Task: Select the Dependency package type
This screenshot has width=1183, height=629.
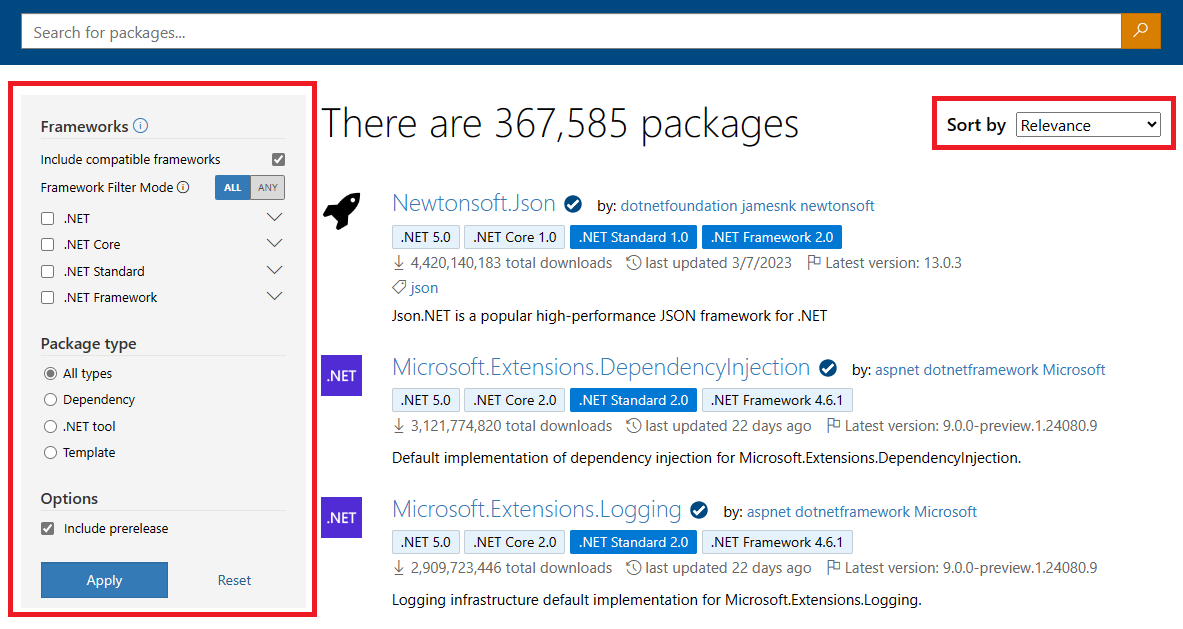Action: 49,399
